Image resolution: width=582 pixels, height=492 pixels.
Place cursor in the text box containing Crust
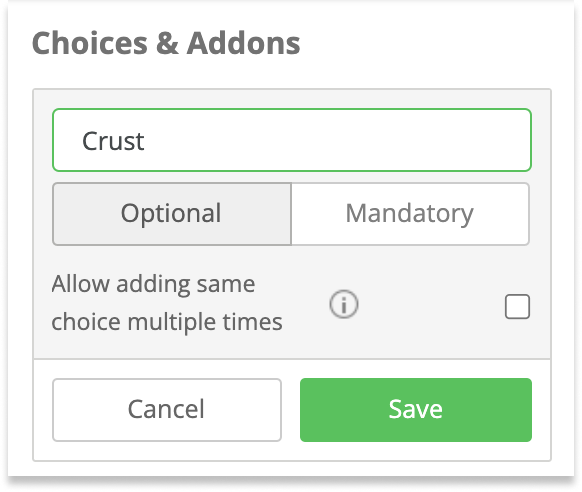point(292,140)
